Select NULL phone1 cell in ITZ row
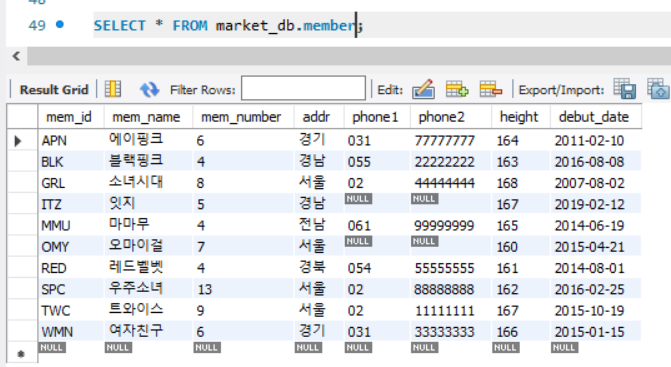 (x=377, y=204)
